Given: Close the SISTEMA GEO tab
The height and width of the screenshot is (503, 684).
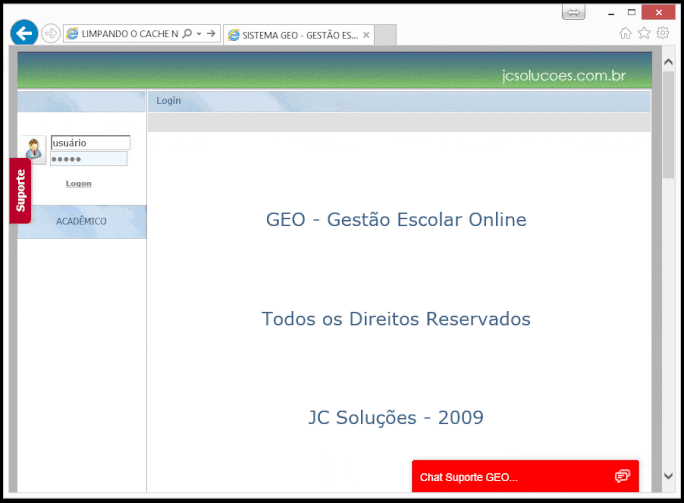Looking at the screenshot, I should tap(366, 35).
